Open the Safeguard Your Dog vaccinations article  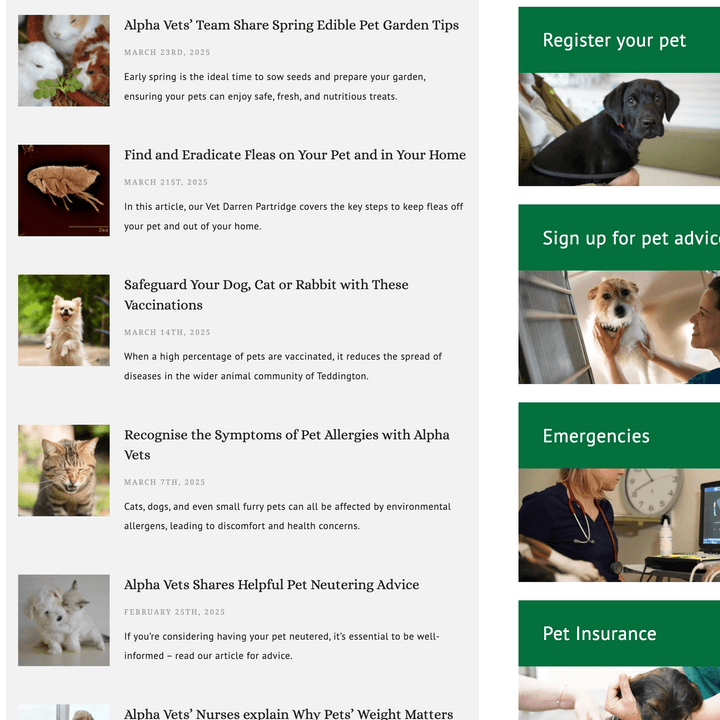tap(266, 295)
